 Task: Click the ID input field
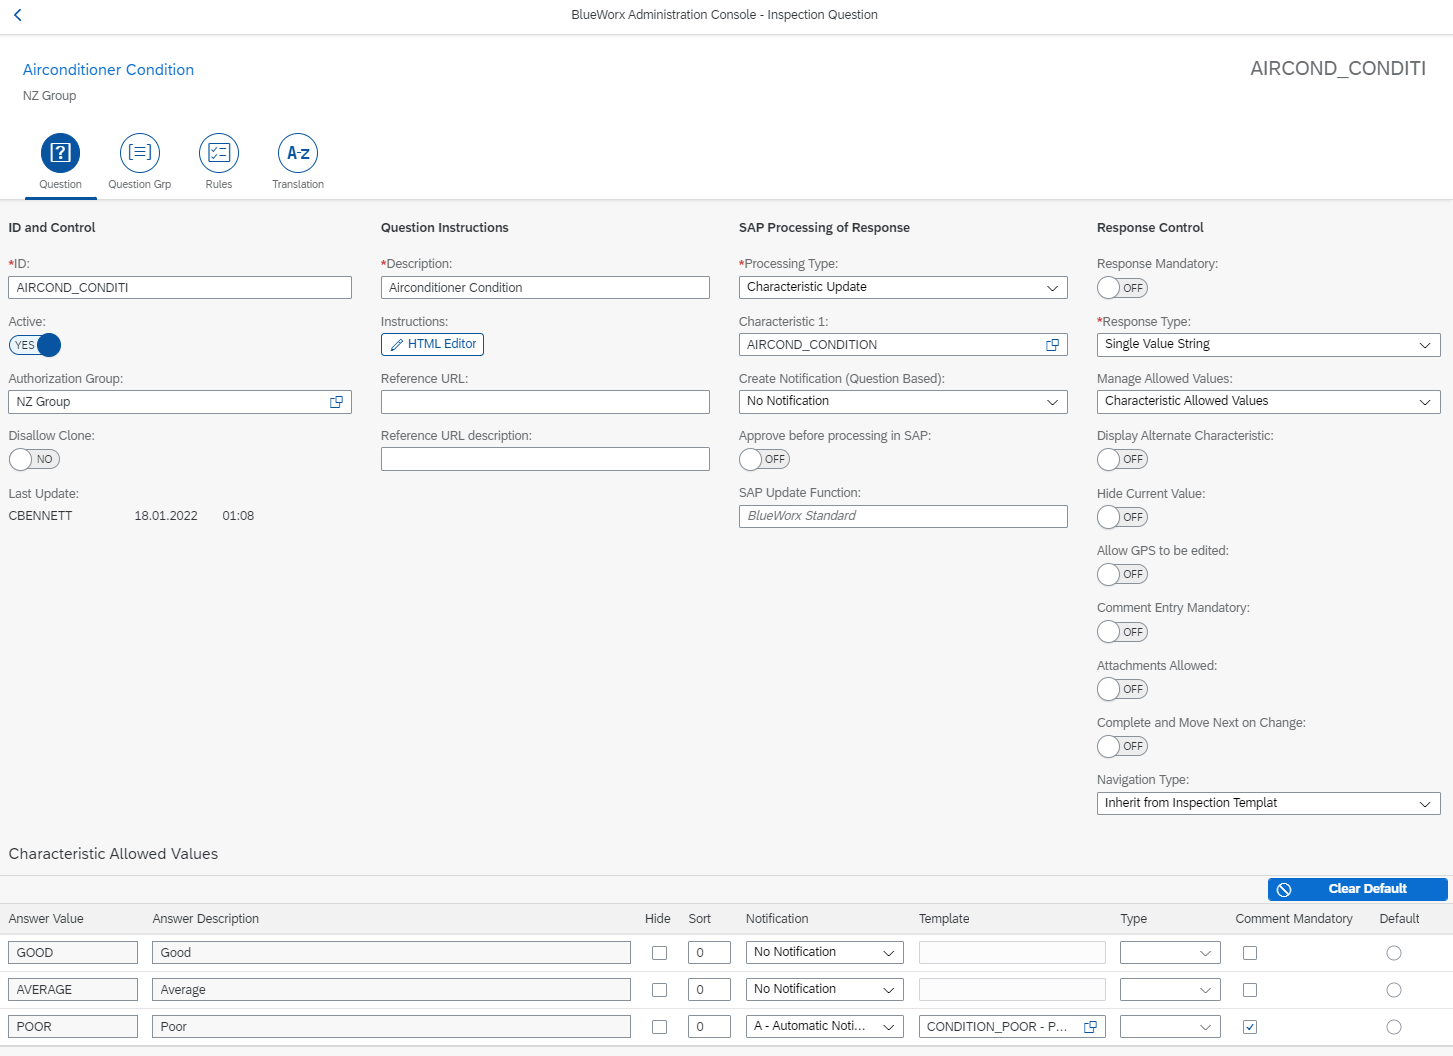click(x=180, y=288)
